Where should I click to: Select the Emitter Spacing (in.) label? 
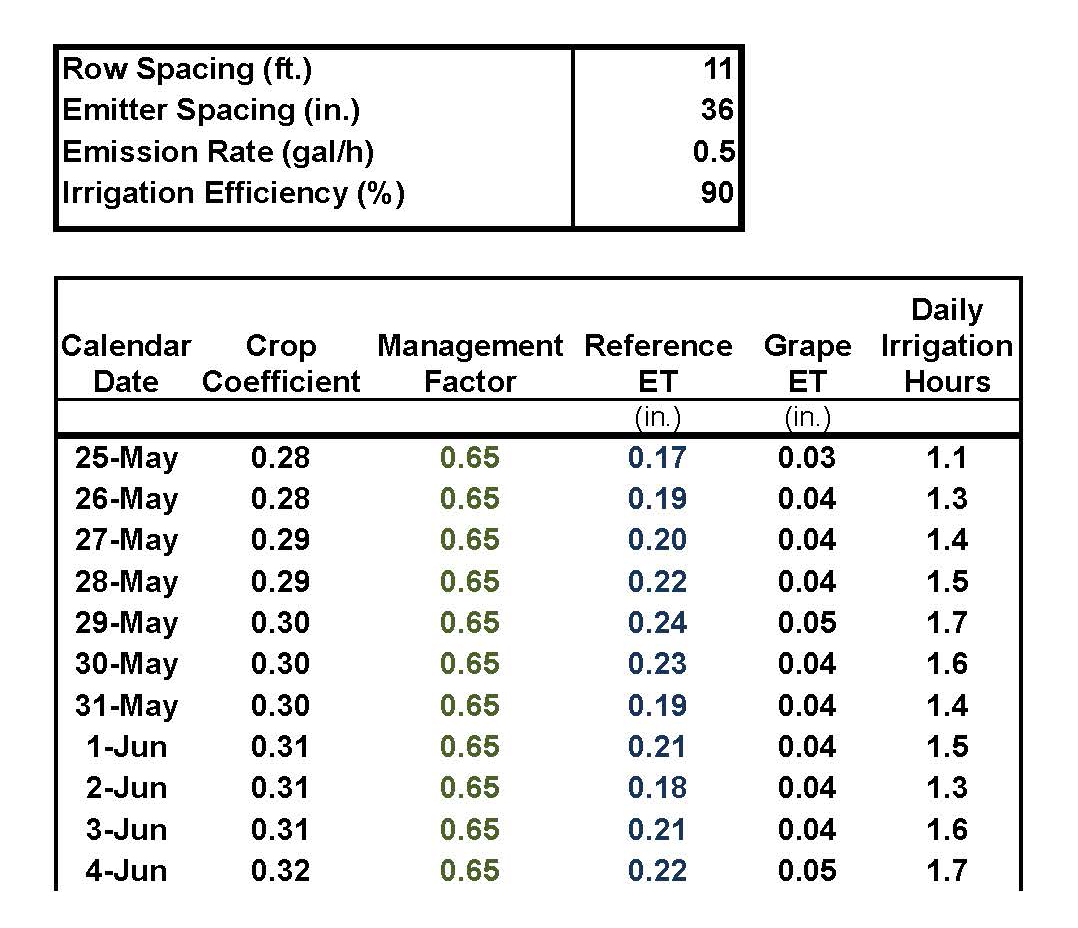coord(211,110)
